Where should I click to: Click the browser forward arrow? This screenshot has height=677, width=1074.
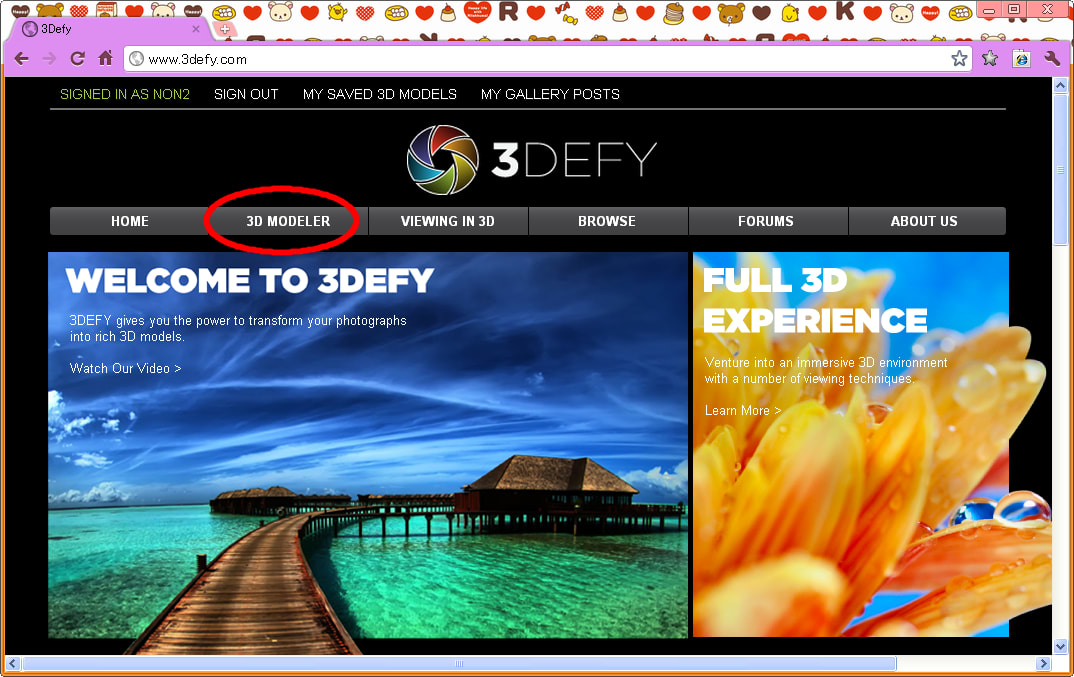click(49, 59)
